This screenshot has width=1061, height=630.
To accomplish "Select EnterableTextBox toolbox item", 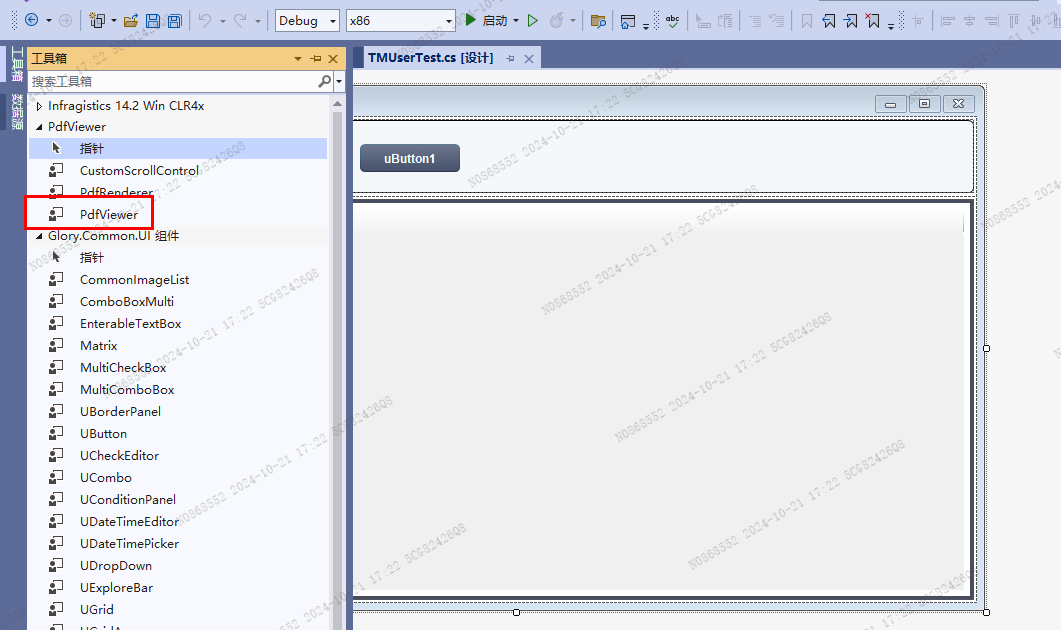I will (178, 323).
